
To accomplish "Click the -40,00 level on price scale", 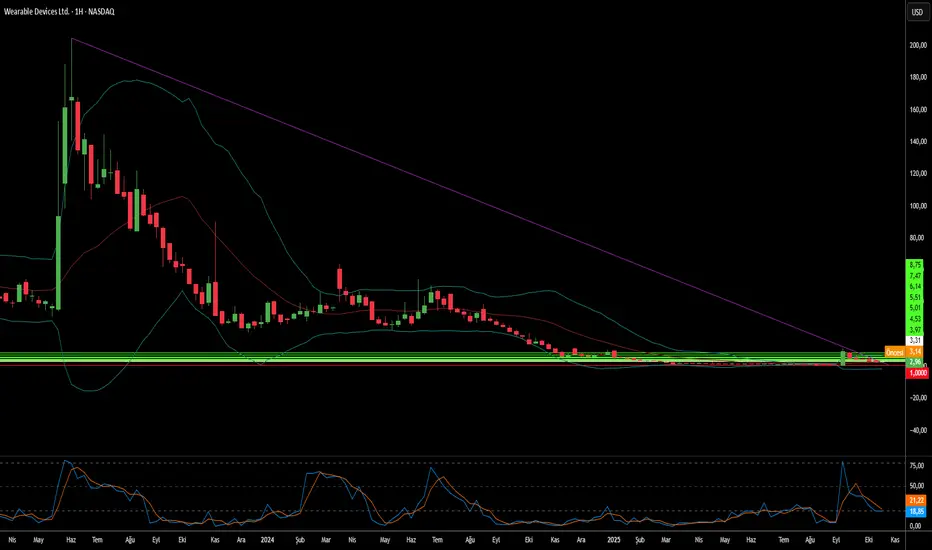I will pyautogui.click(x=918, y=430).
